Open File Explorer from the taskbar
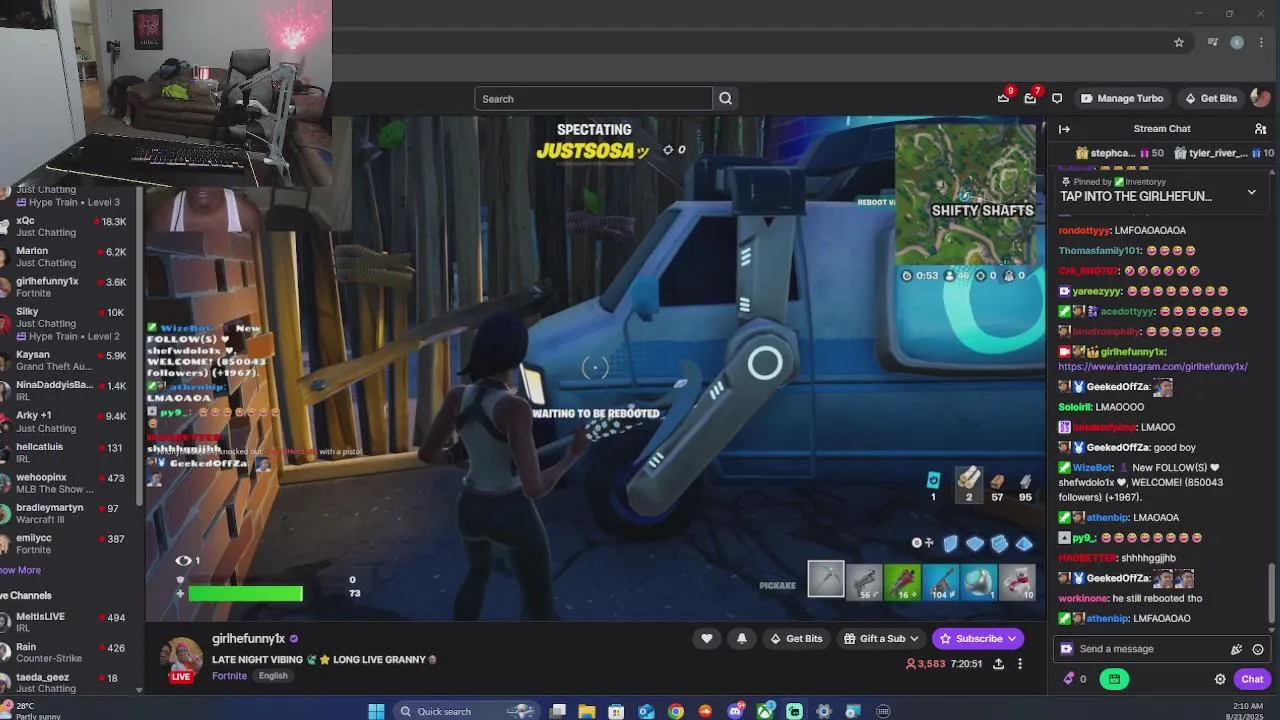 click(x=587, y=711)
